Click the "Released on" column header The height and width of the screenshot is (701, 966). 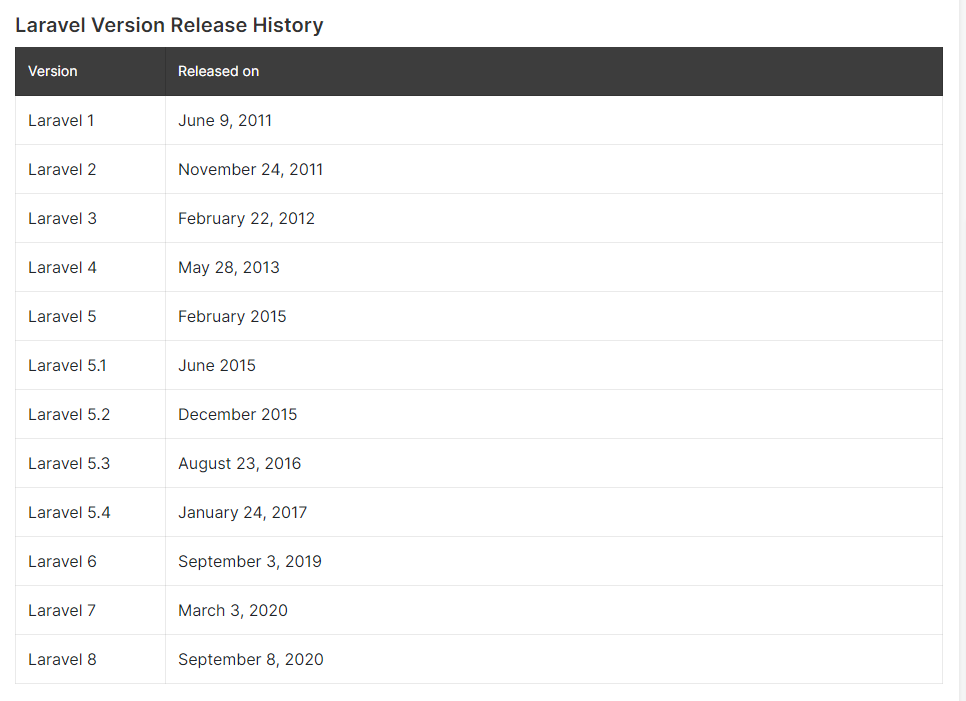218,71
